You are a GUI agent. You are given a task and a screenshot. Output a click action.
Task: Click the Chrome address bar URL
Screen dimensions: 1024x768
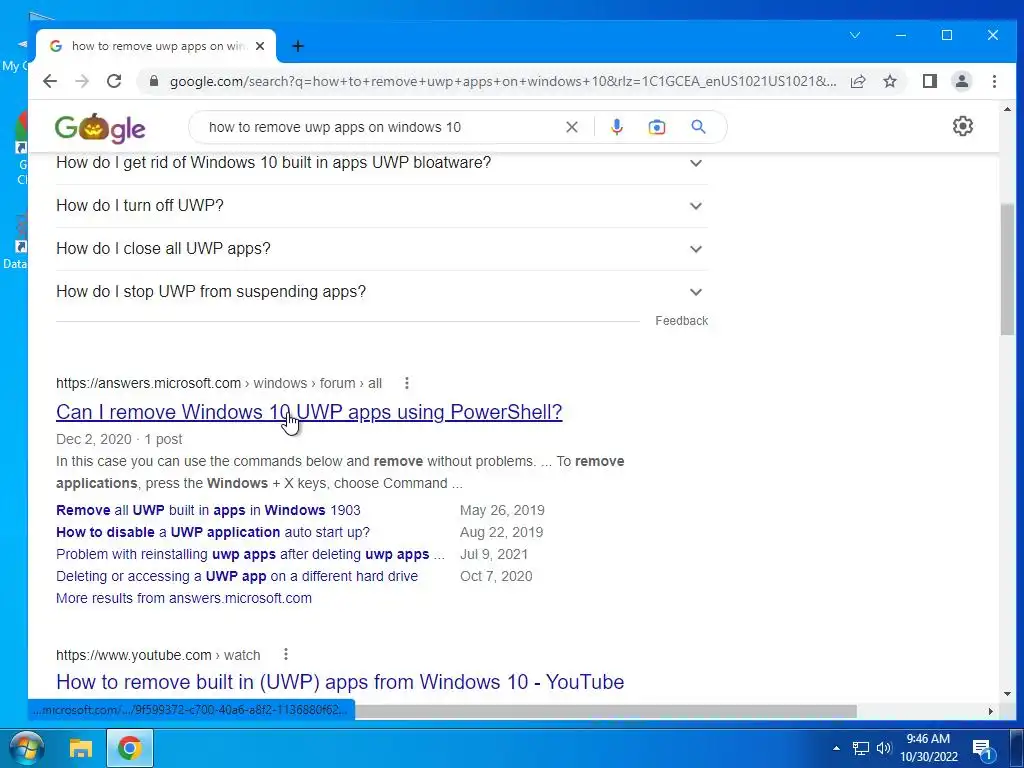(x=503, y=81)
